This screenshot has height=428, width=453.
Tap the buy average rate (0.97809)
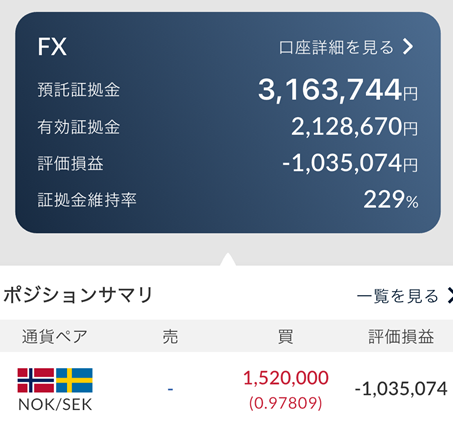(286, 403)
